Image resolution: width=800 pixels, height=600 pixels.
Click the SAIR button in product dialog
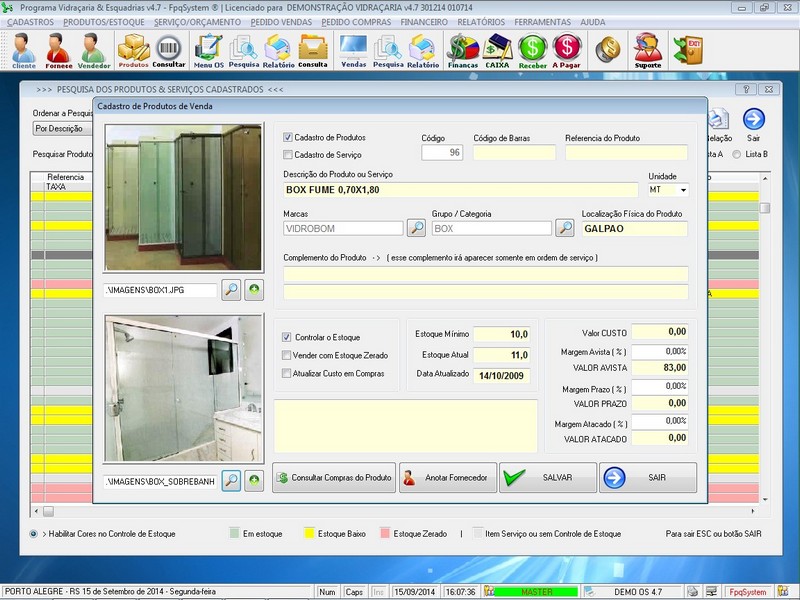pyautogui.click(x=648, y=478)
